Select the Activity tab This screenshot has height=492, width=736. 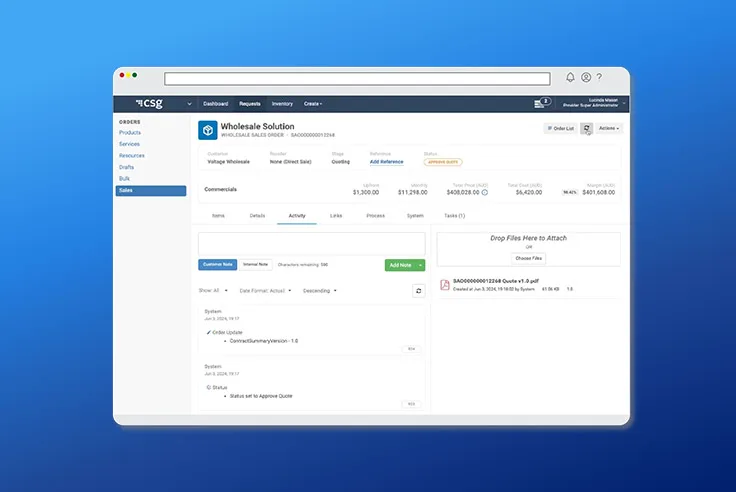point(297,215)
